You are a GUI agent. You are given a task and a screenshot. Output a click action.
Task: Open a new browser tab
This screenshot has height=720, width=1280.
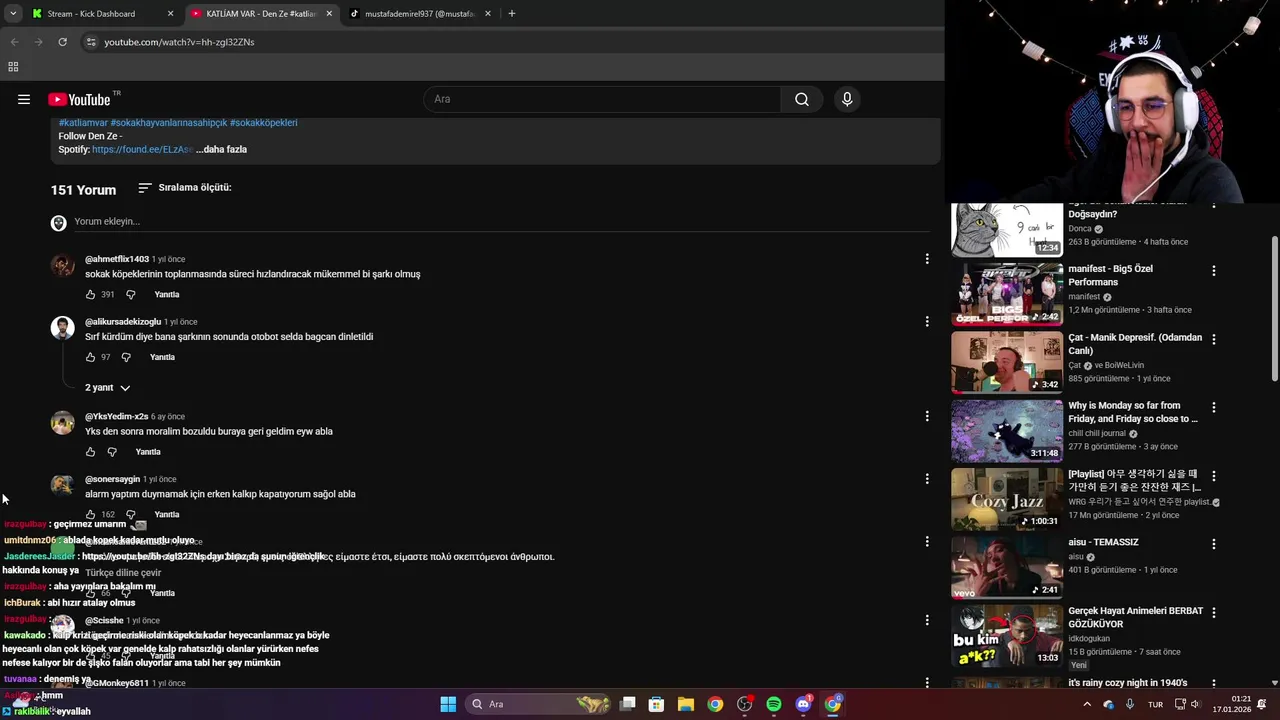pyautogui.click(x=512, y=14)
